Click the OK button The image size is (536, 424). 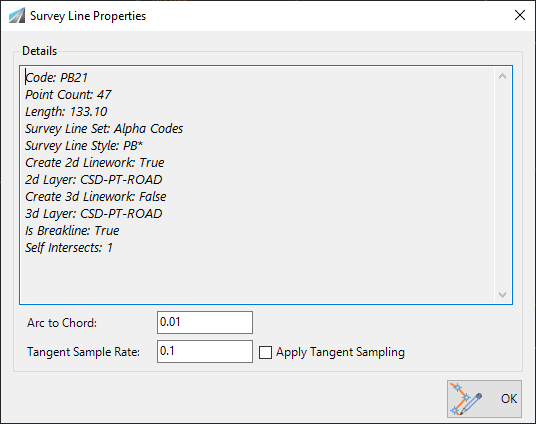tap(484, 399)
